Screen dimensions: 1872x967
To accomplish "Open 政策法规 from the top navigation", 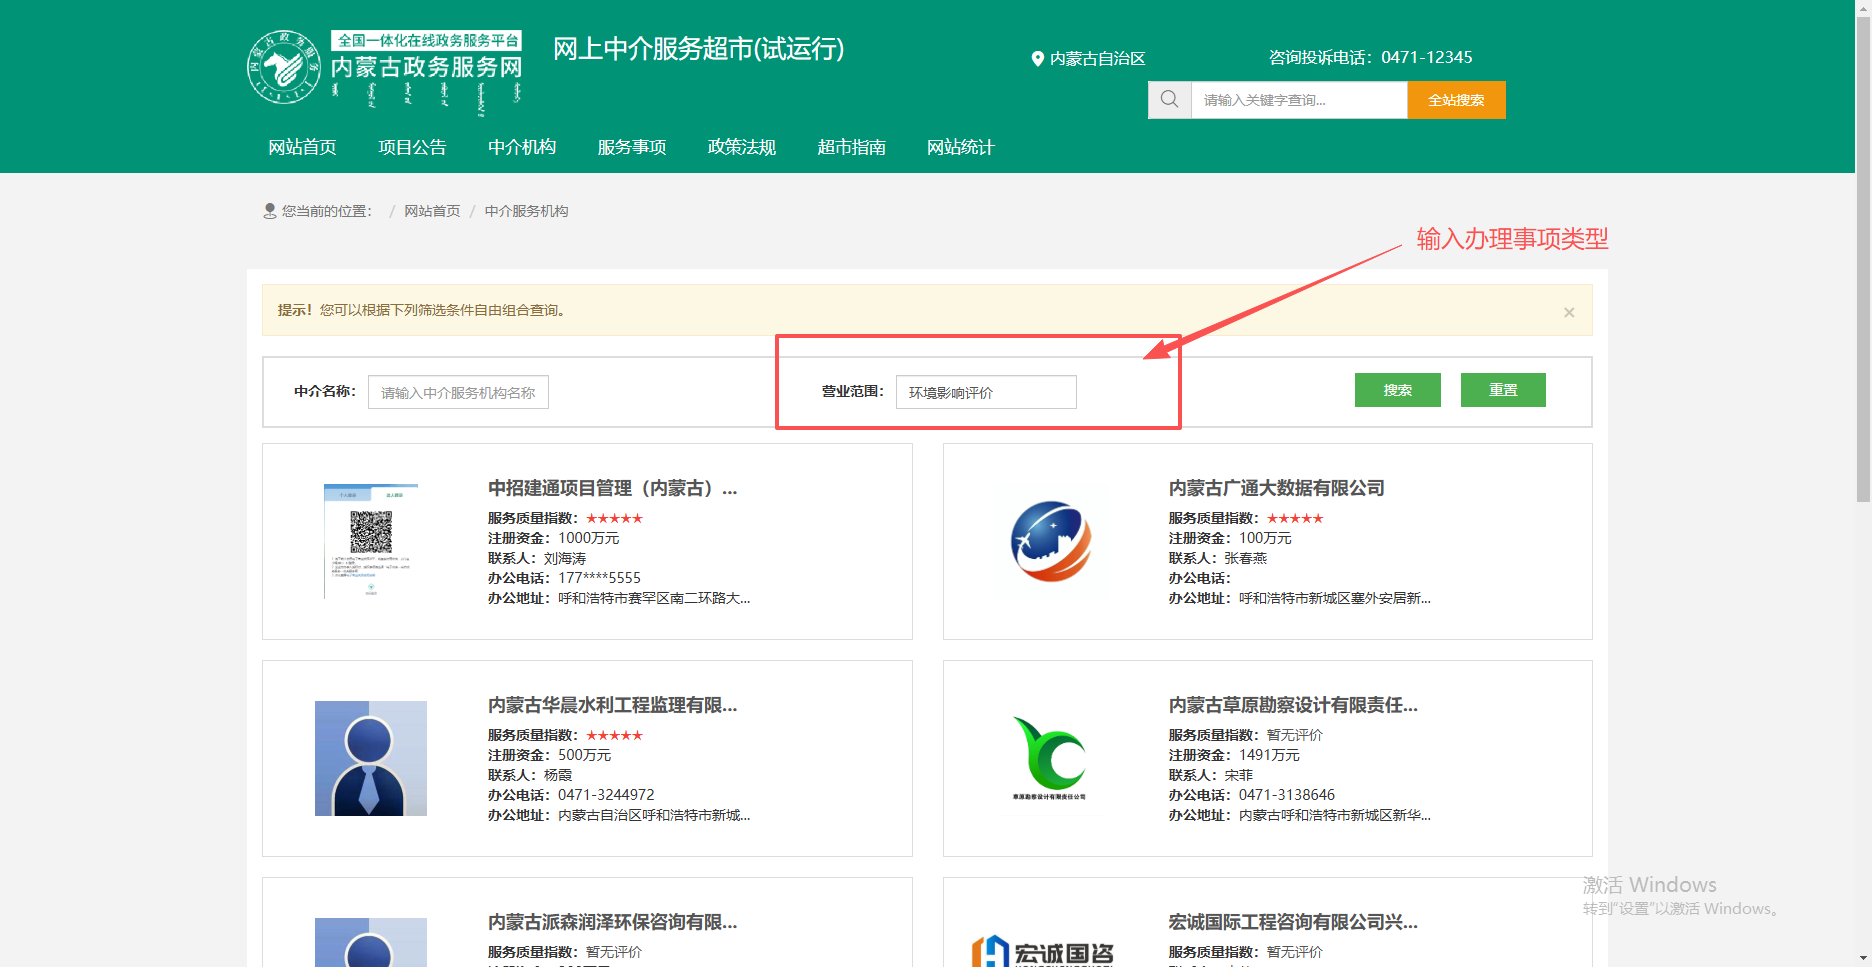I will tap(741, 147).
